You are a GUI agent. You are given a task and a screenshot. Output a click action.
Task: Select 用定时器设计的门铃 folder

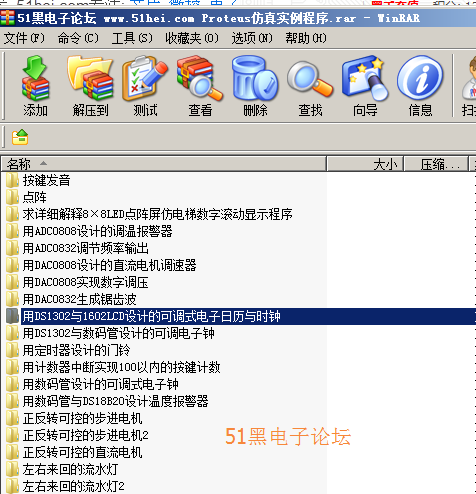(76, 350)
